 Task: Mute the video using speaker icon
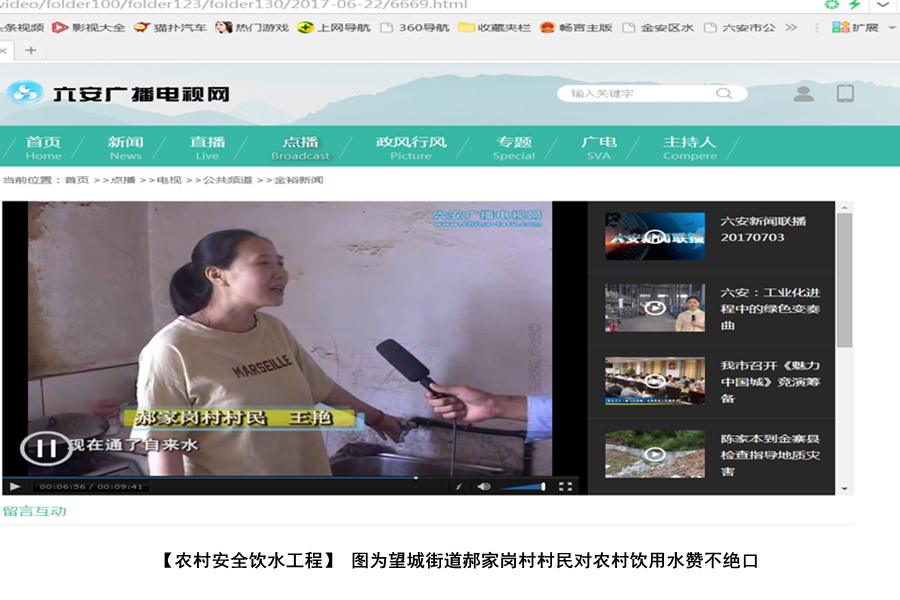pos(484,487)
